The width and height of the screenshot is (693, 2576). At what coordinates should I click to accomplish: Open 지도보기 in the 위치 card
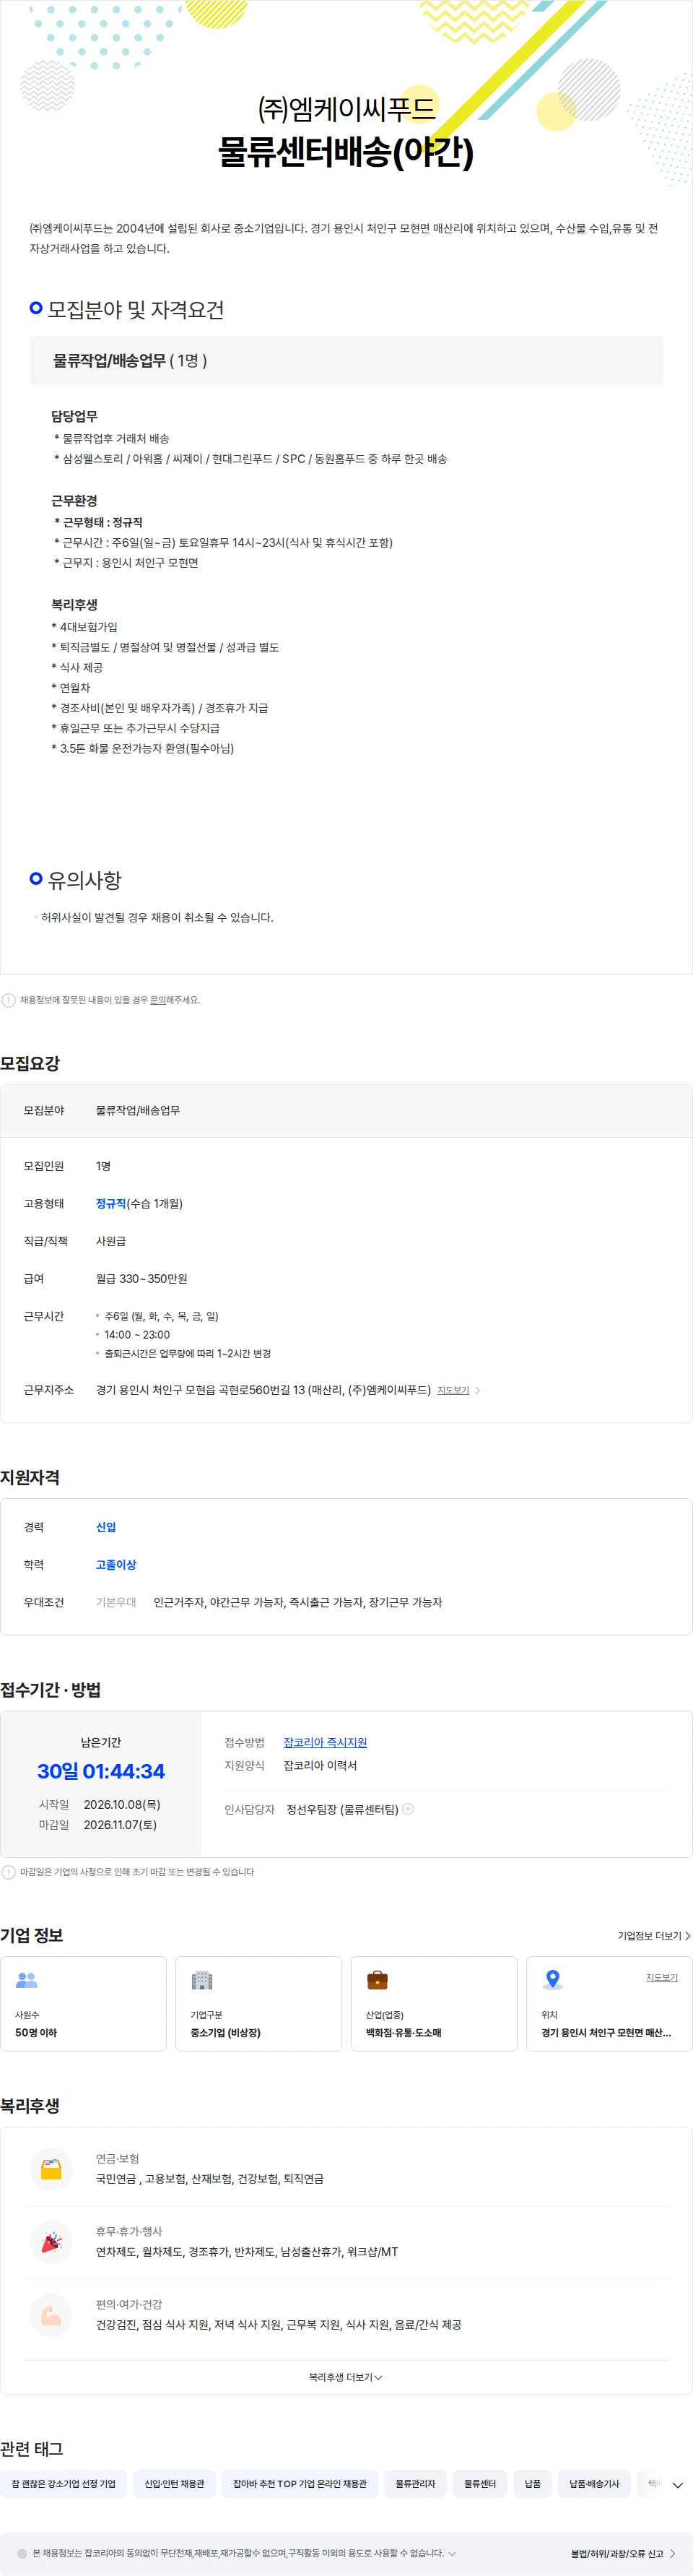point(662,1977)
